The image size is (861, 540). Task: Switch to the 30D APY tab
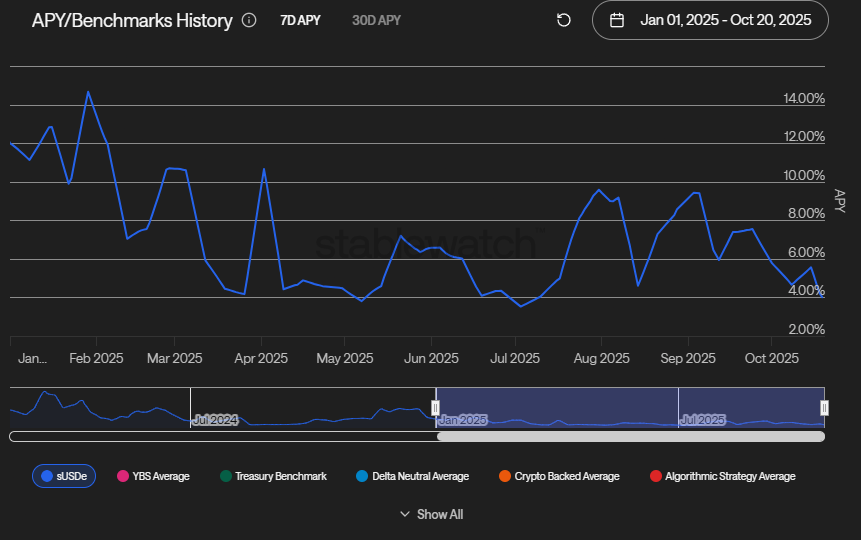point(376,20)
